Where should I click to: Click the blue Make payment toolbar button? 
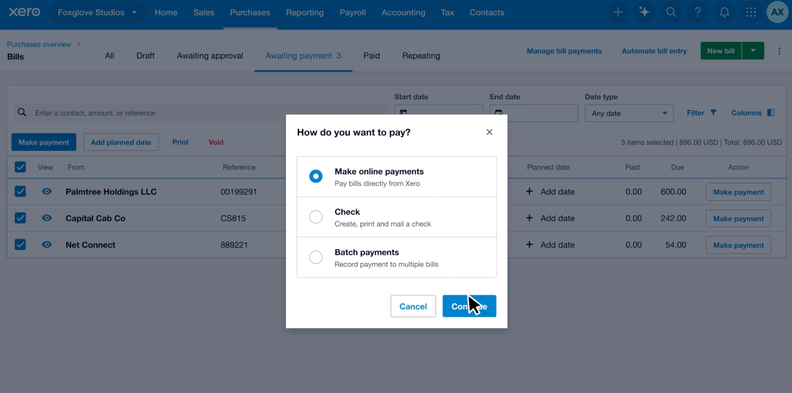44,142
